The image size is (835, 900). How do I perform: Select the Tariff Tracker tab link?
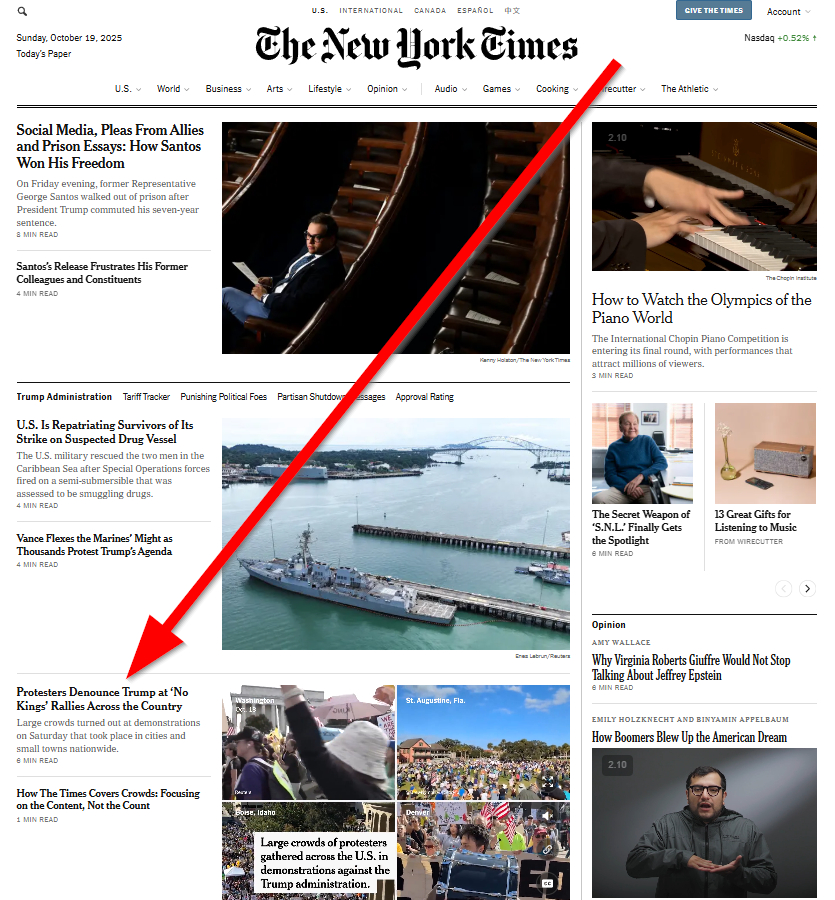pyautogui.click(x=146, y=397)
